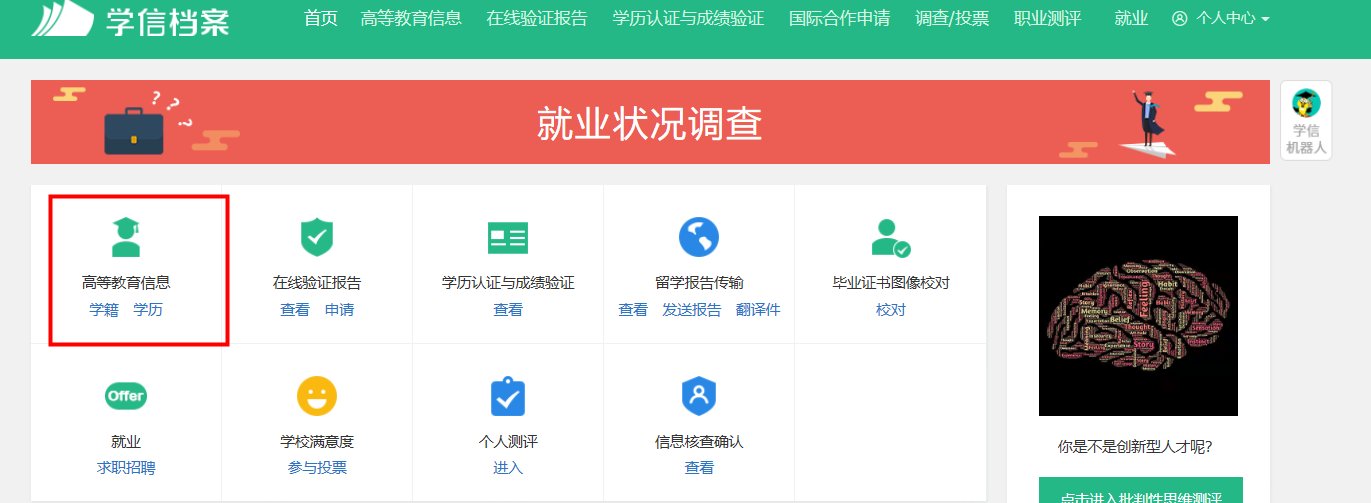Open the 学历 link
This screenshot has height=503, width=1371.
coord(148,309)
